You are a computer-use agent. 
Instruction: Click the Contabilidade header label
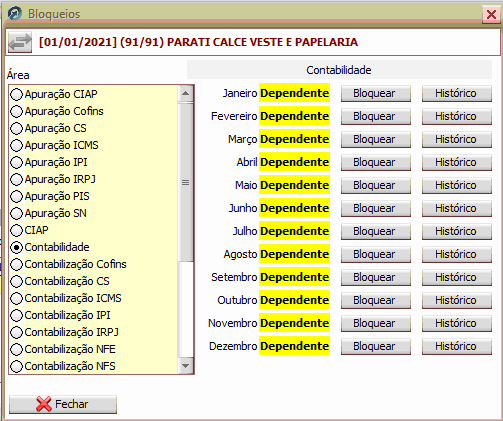[339, 70]
